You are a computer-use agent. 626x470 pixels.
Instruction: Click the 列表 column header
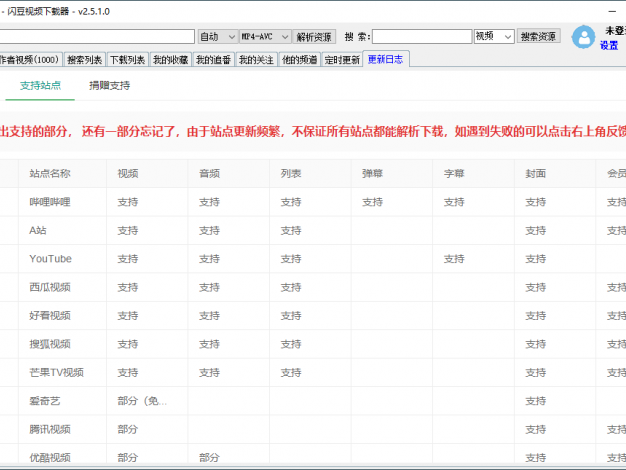[310, 174]
